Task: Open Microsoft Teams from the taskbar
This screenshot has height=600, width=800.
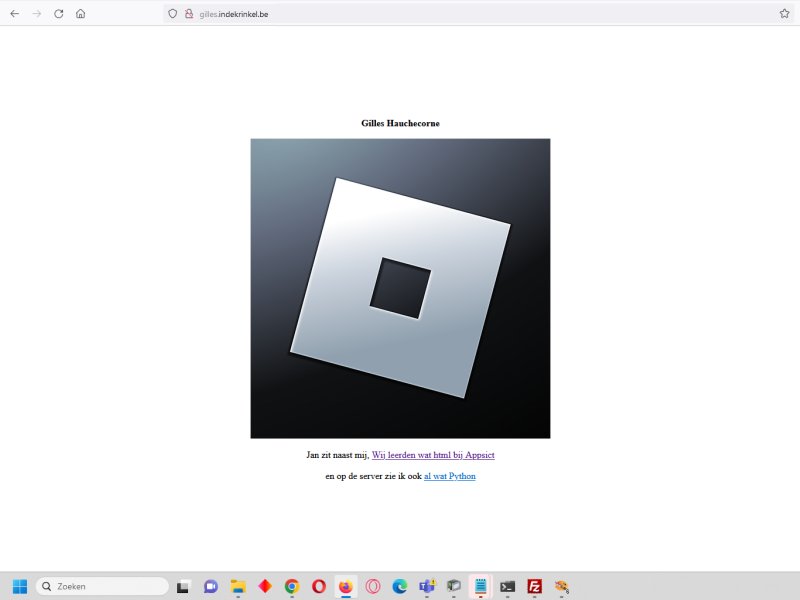Action: [x=427, y=586]
